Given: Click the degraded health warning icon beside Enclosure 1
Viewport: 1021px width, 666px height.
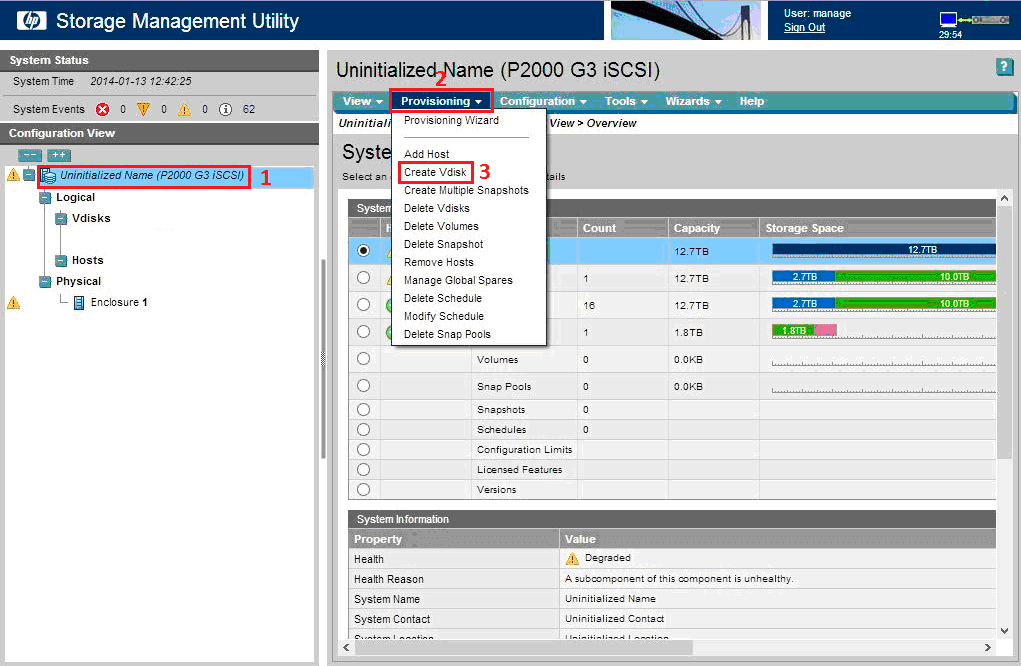Looking at the screenshot, I should [15, 301].
